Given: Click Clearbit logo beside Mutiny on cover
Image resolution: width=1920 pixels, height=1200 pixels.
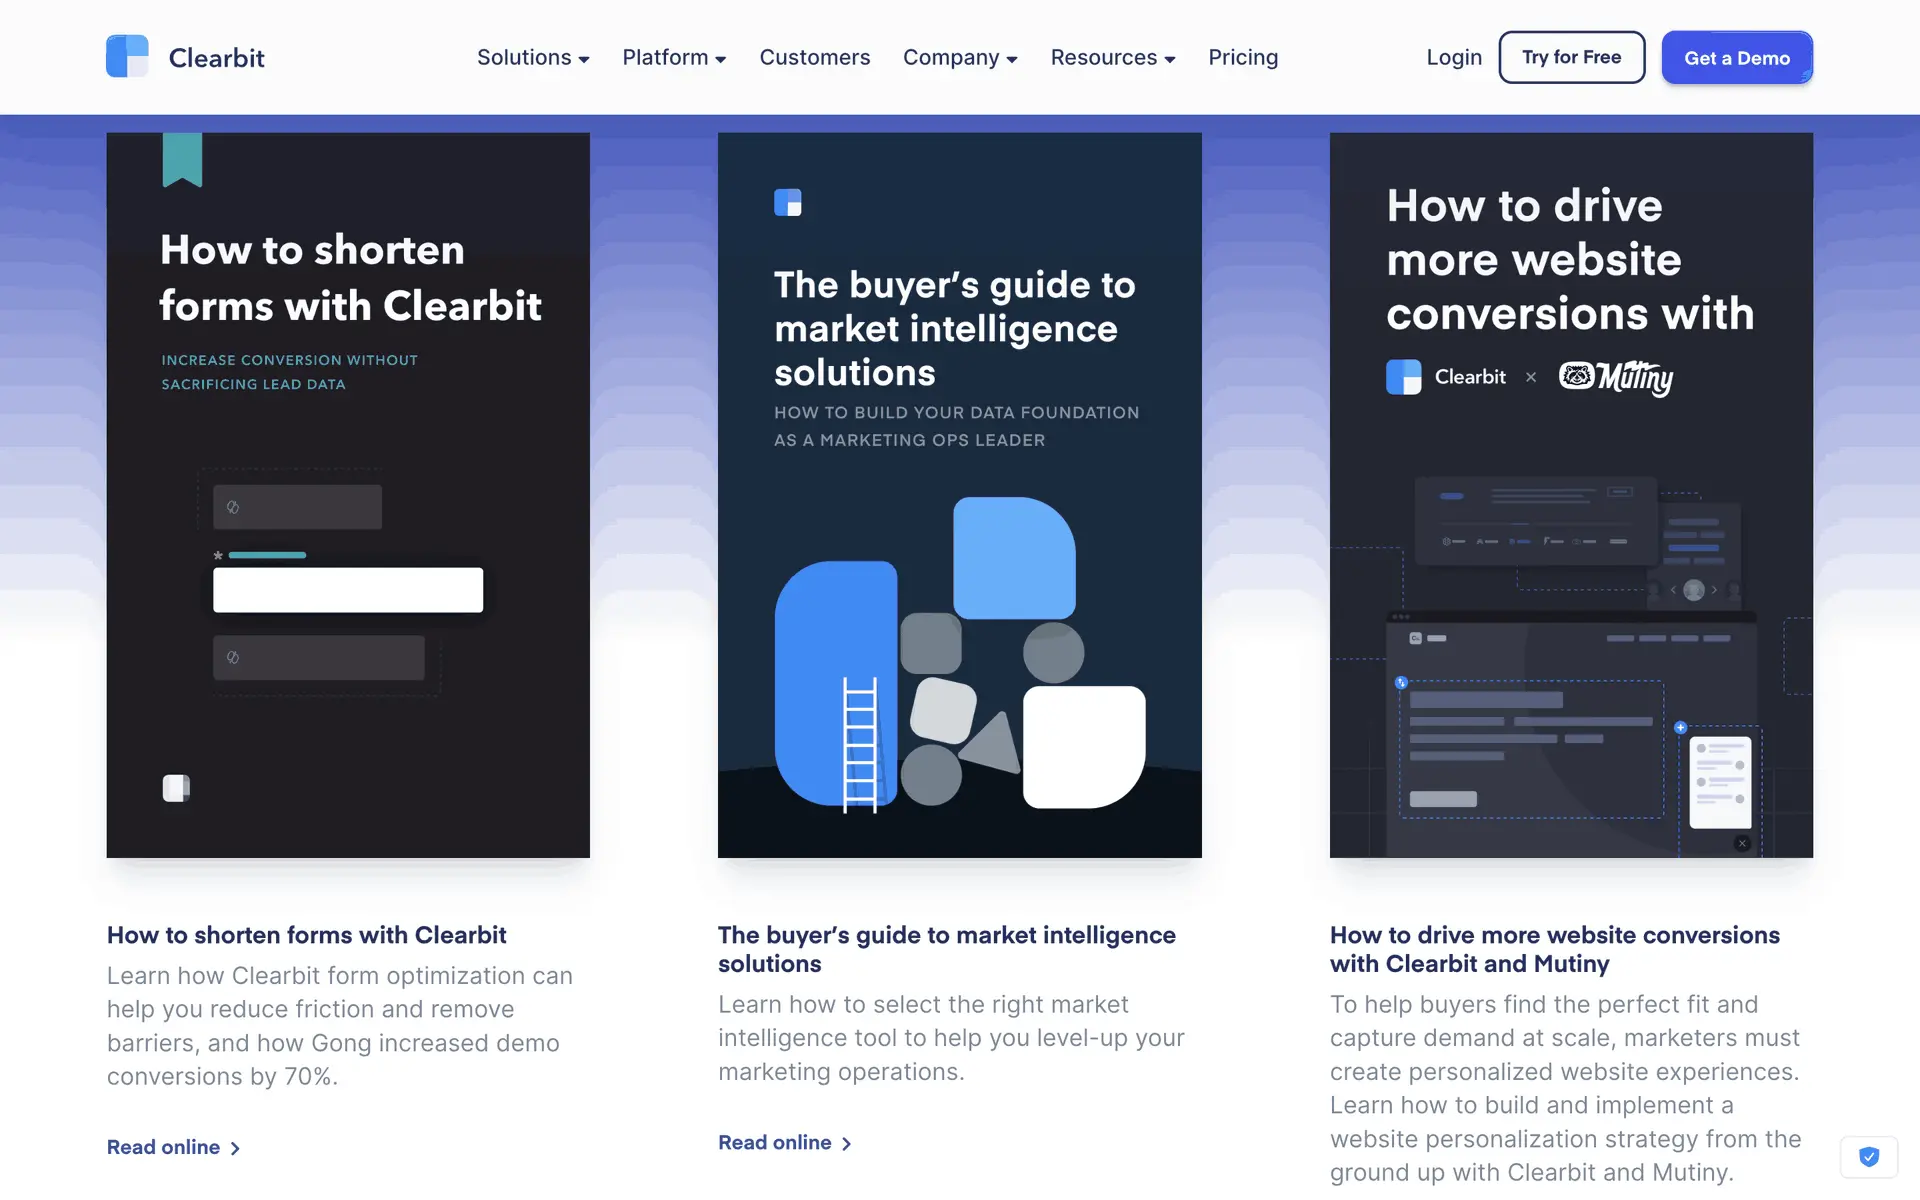Looking at the screenshot, I should coord(1446,377).
